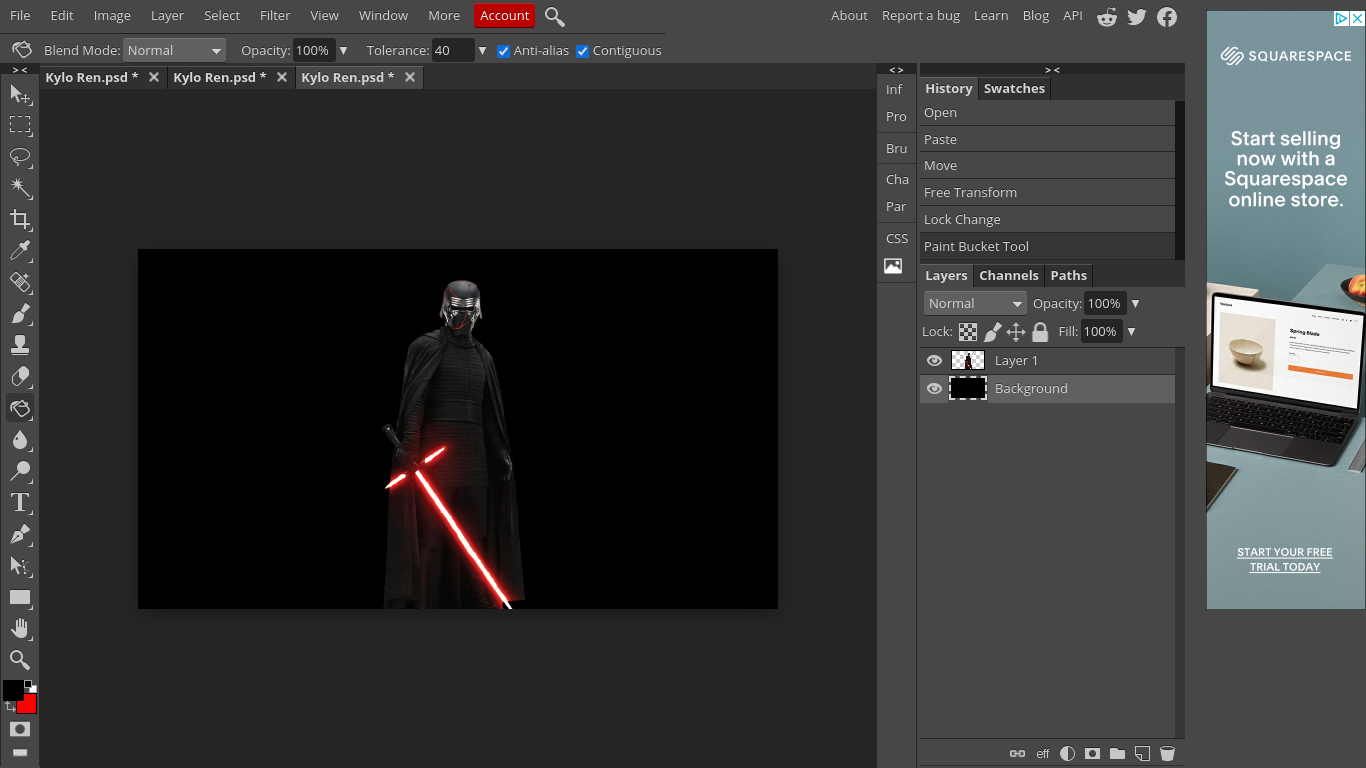Disable the Anti-alias checkbox
This screenshot has width=1366, height=768.
pyautogui.click(x=504, y=51)
